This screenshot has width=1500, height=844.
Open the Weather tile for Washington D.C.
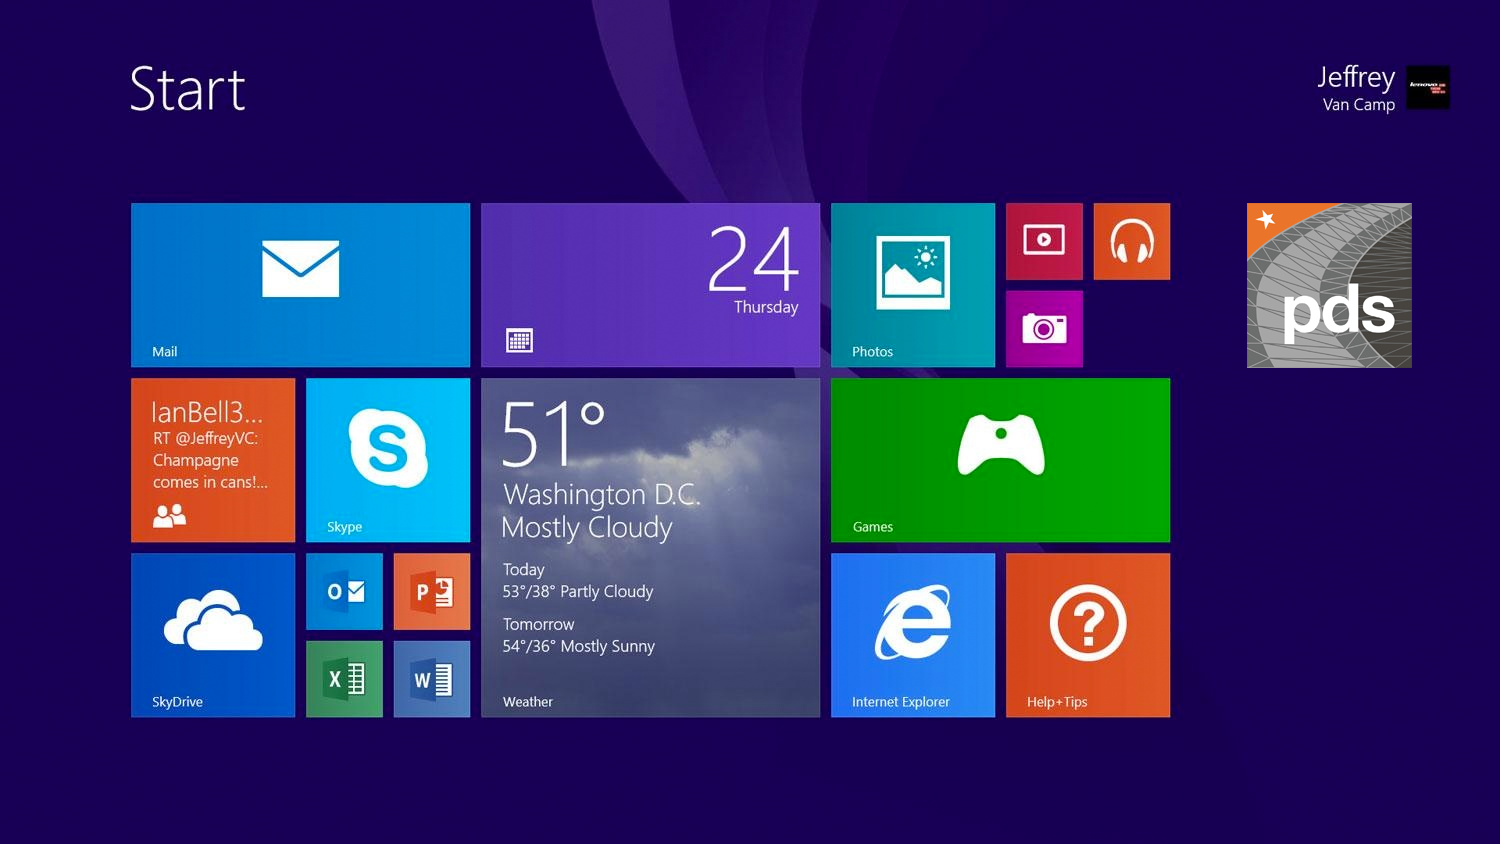650,547
